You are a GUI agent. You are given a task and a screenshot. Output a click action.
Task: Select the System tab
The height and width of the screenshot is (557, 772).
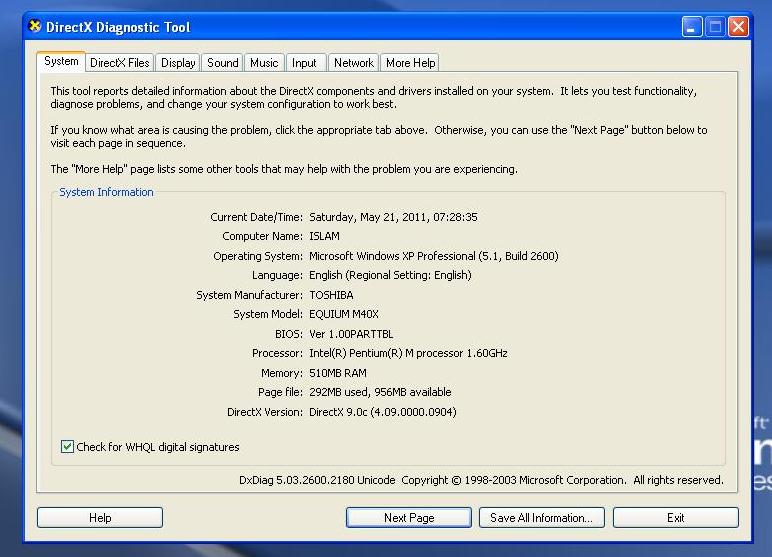pyautogui.click(x=61, y=61)
